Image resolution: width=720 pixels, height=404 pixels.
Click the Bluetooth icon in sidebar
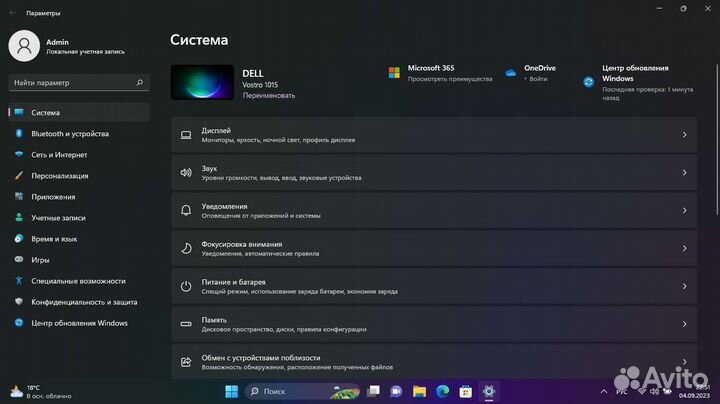click(x=19, y=133)
